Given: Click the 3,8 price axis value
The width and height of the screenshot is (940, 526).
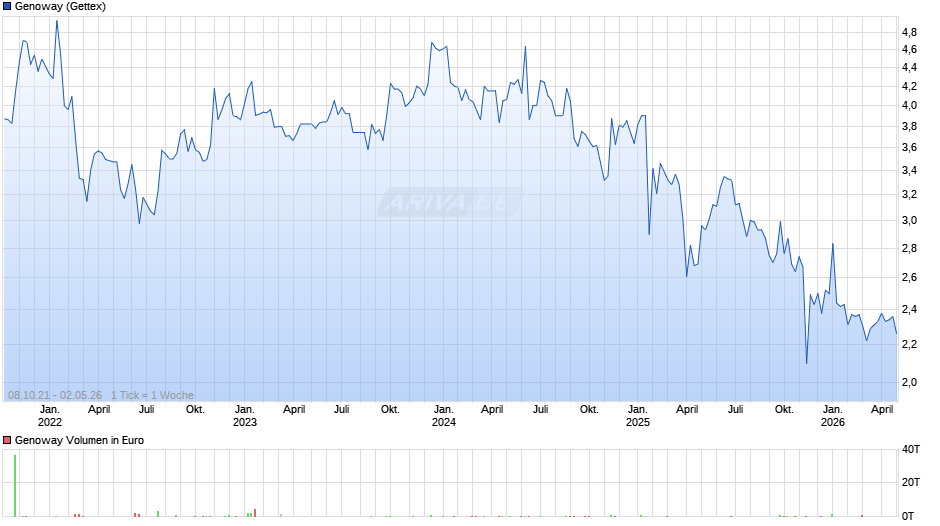Looking at the screenshot, I should pos(909,127).
